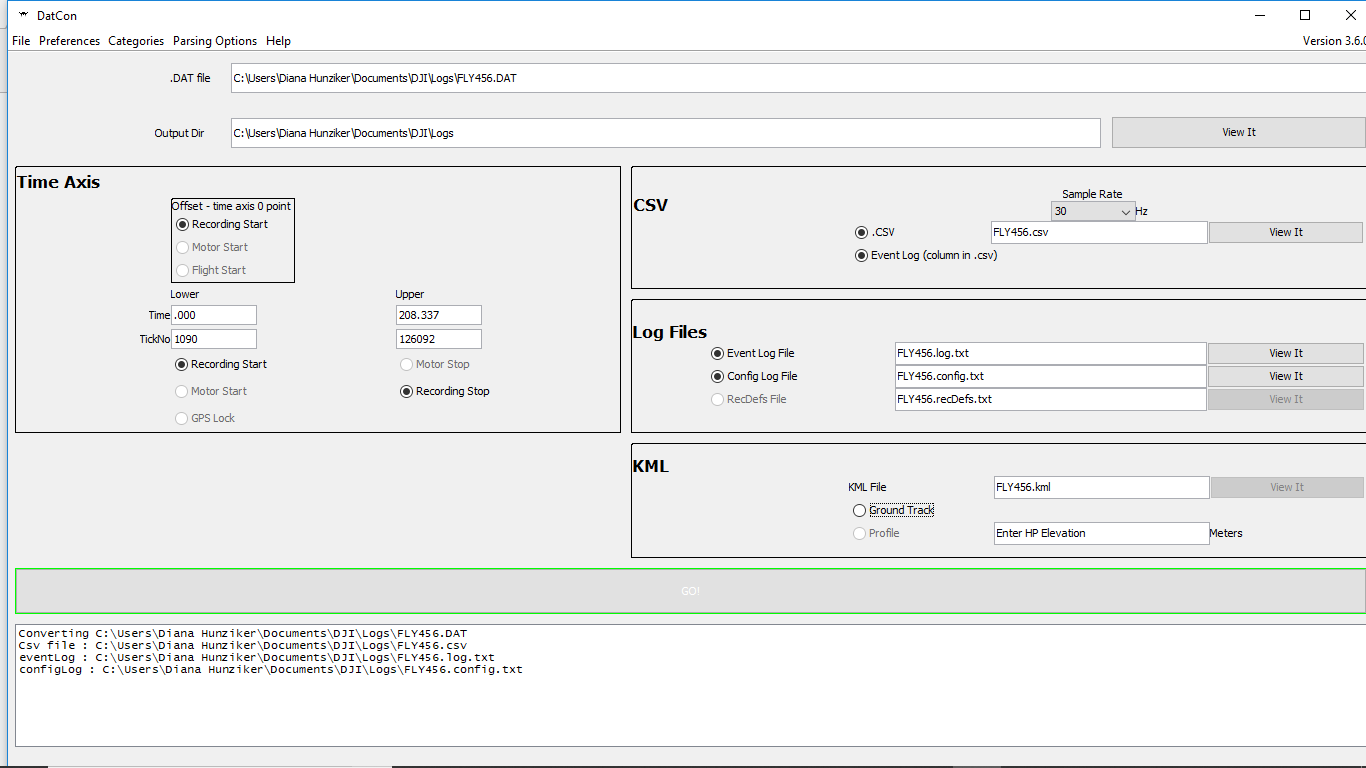1366x768 pixels.
Task: Click the 'Csv file' log line
Action: (x=243, y=646)
